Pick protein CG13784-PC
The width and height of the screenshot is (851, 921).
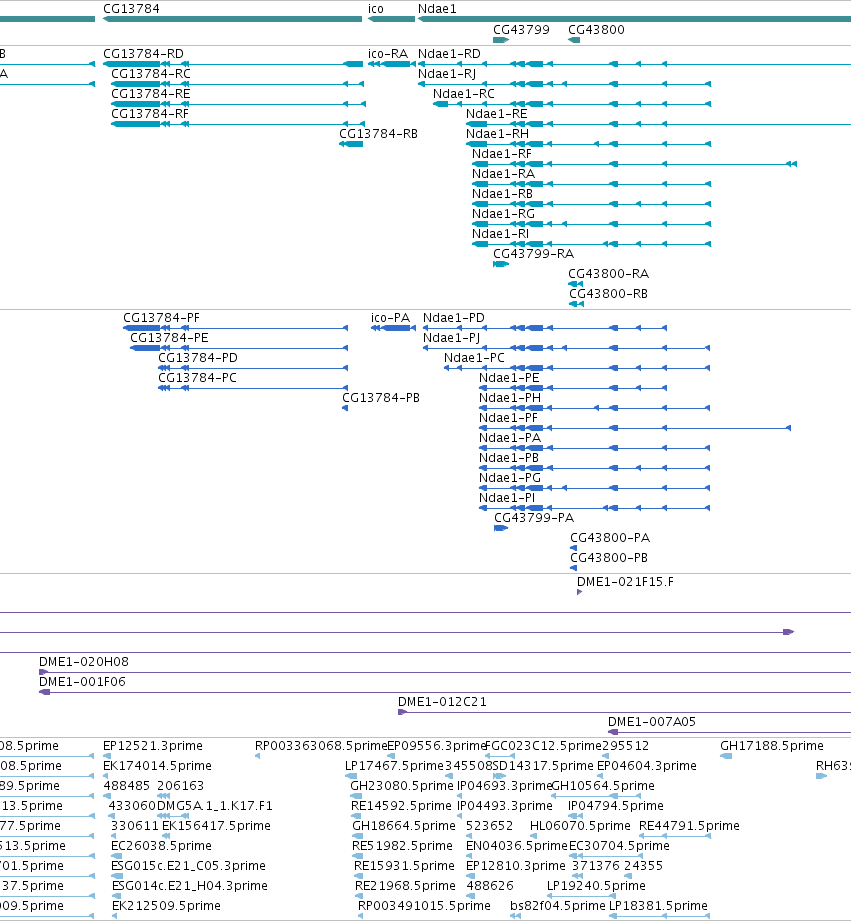pyautogui.click(x=253, y=388)
